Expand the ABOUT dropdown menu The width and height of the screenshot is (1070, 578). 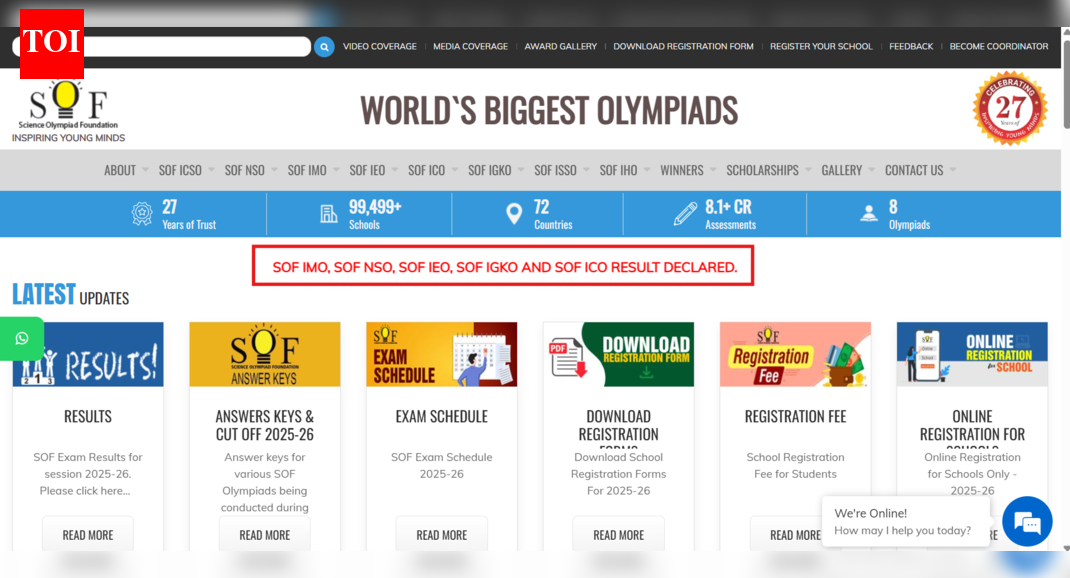tap(126, 170)
